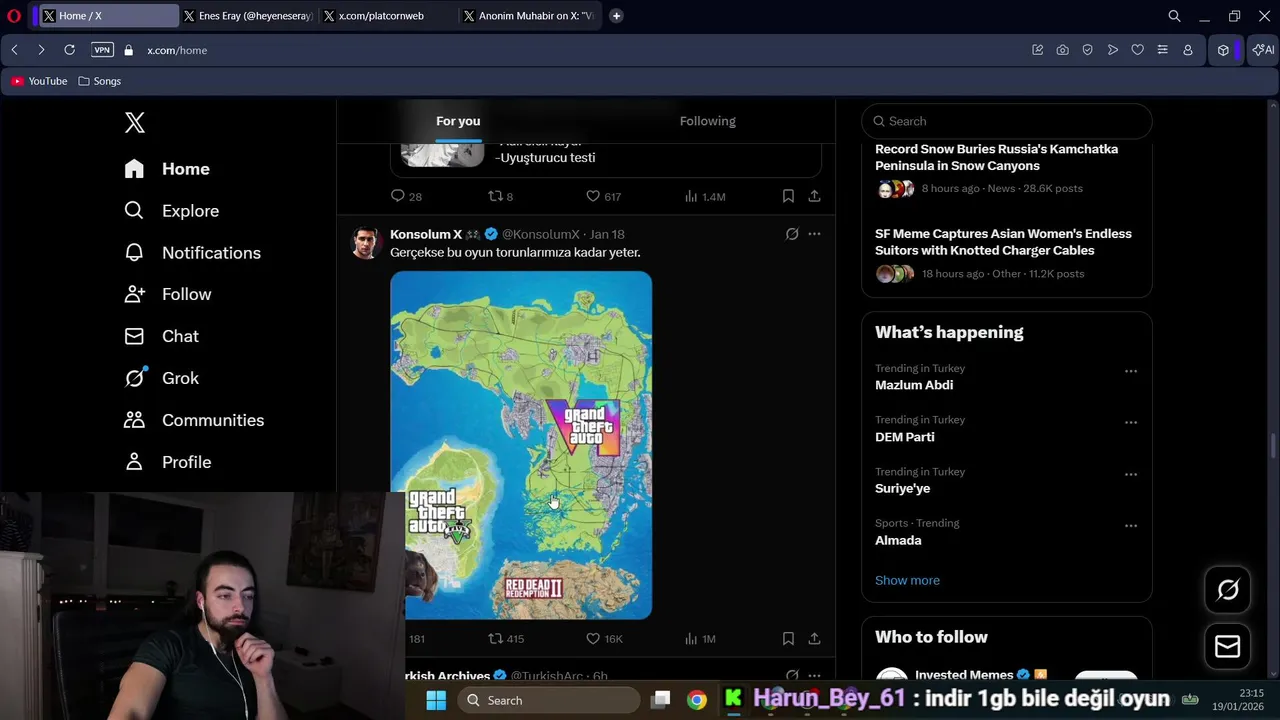Click the browser Forward arrow
The image size is (1280, 720).
pyautogui.click(x=41, y=50)
